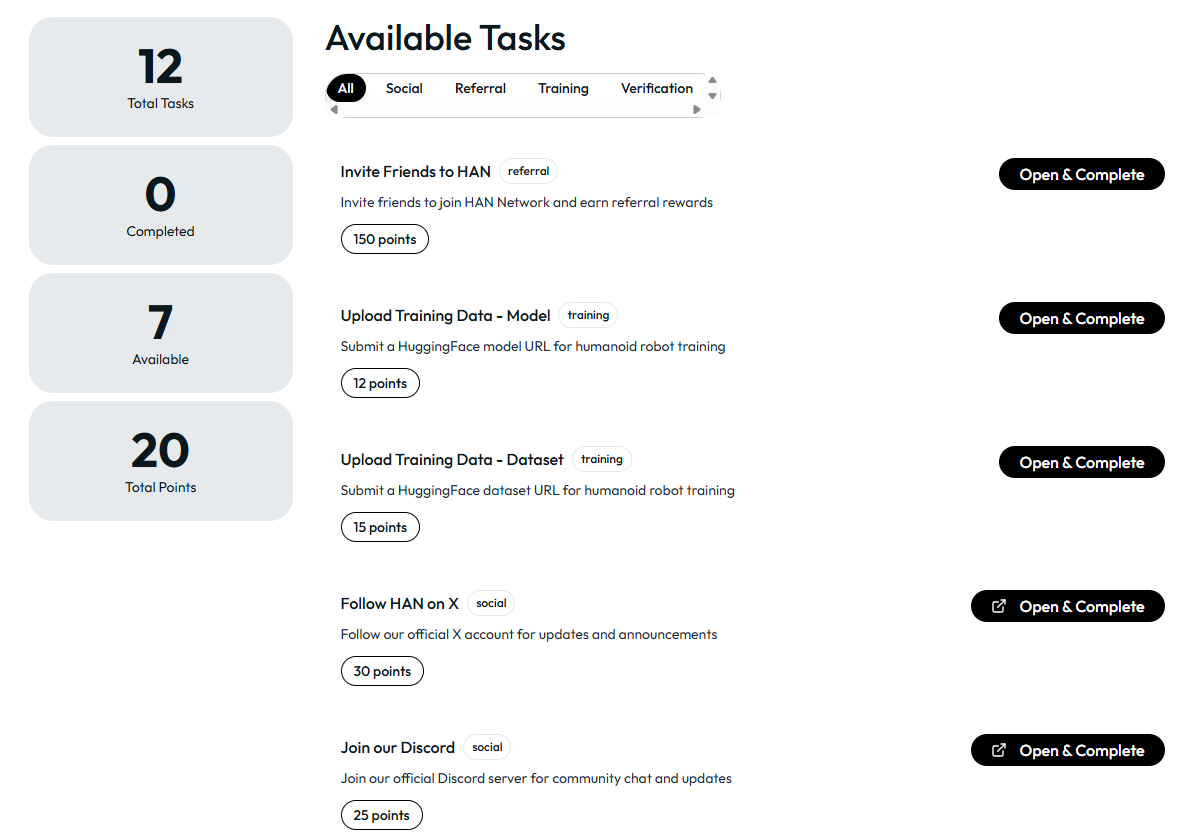Click the right scroll arrow under the filter tabs
The width and height of the screenshot is (1190, 838).
697,110
